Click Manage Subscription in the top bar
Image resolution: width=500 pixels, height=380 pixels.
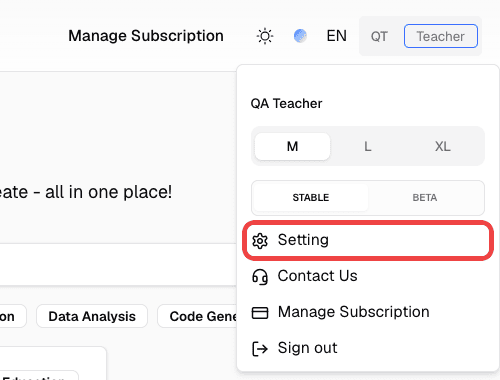(146, 36)
